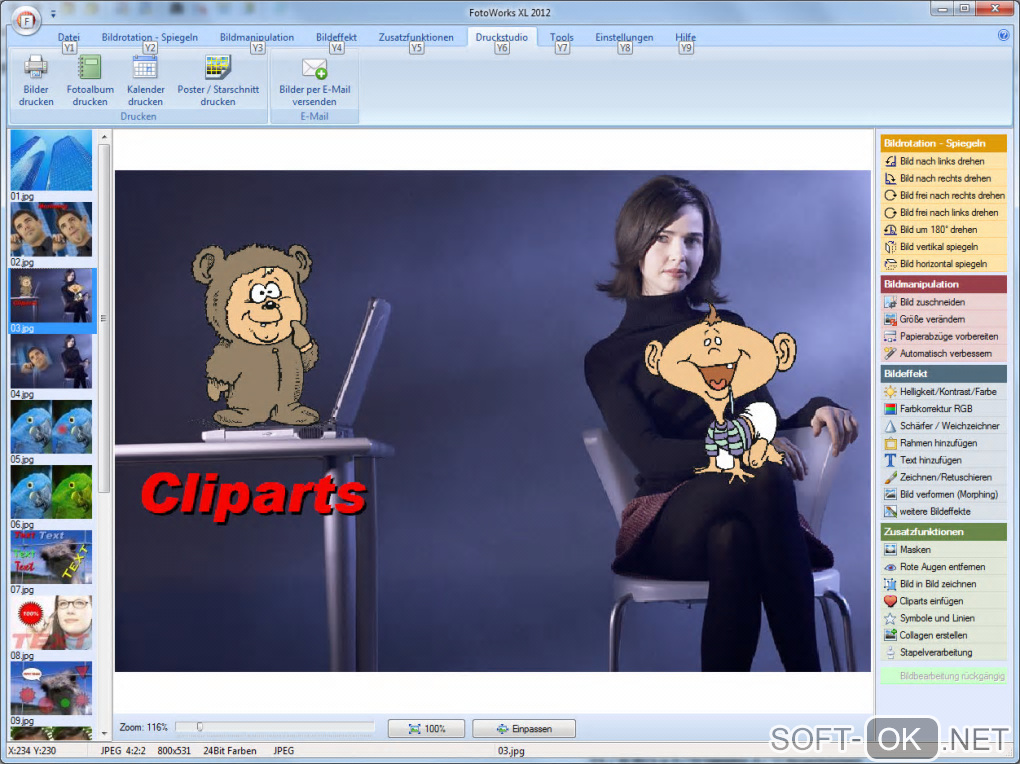1020x764 pixels.
Task: Flip image with Bild horizontal spiegeln
Action: [x=943, y=264]
